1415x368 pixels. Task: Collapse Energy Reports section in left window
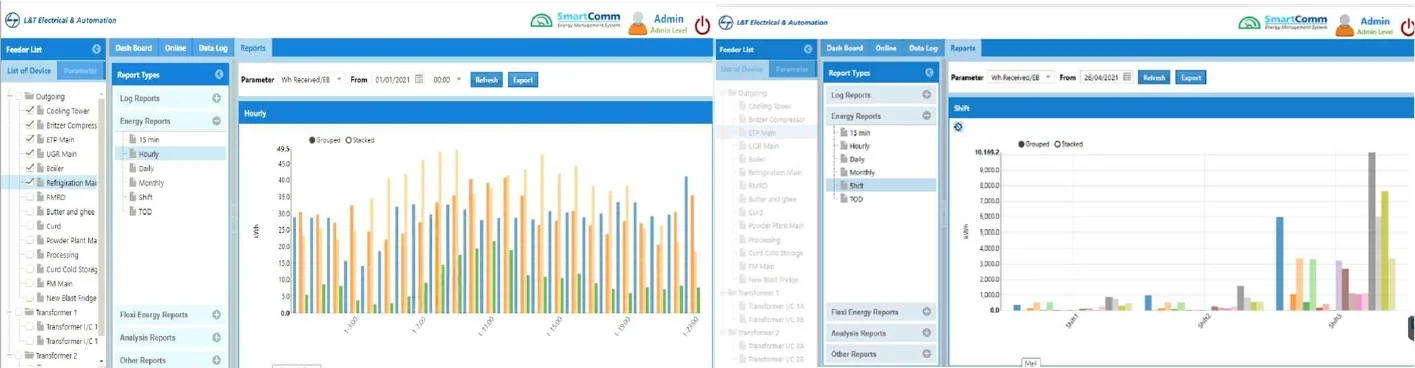216,121
